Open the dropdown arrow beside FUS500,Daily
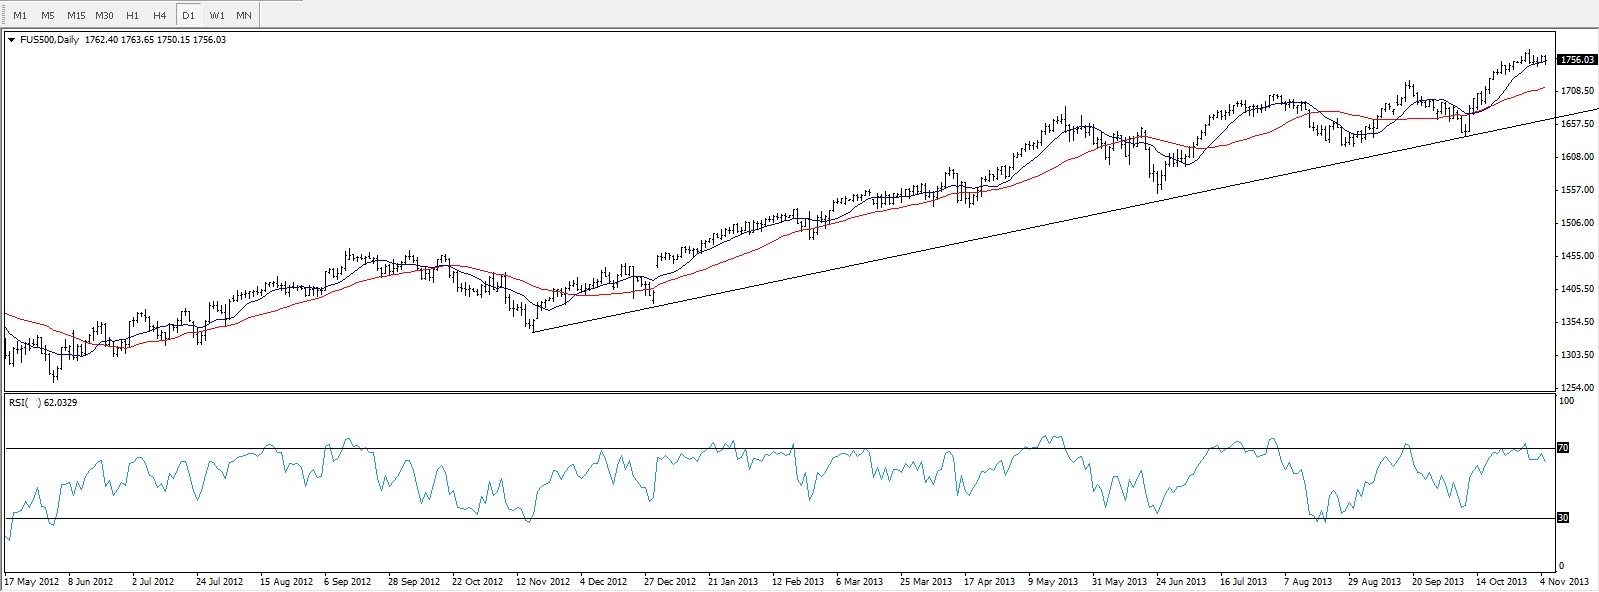This screenshot has height=592, width=1599. coord(11,40)
